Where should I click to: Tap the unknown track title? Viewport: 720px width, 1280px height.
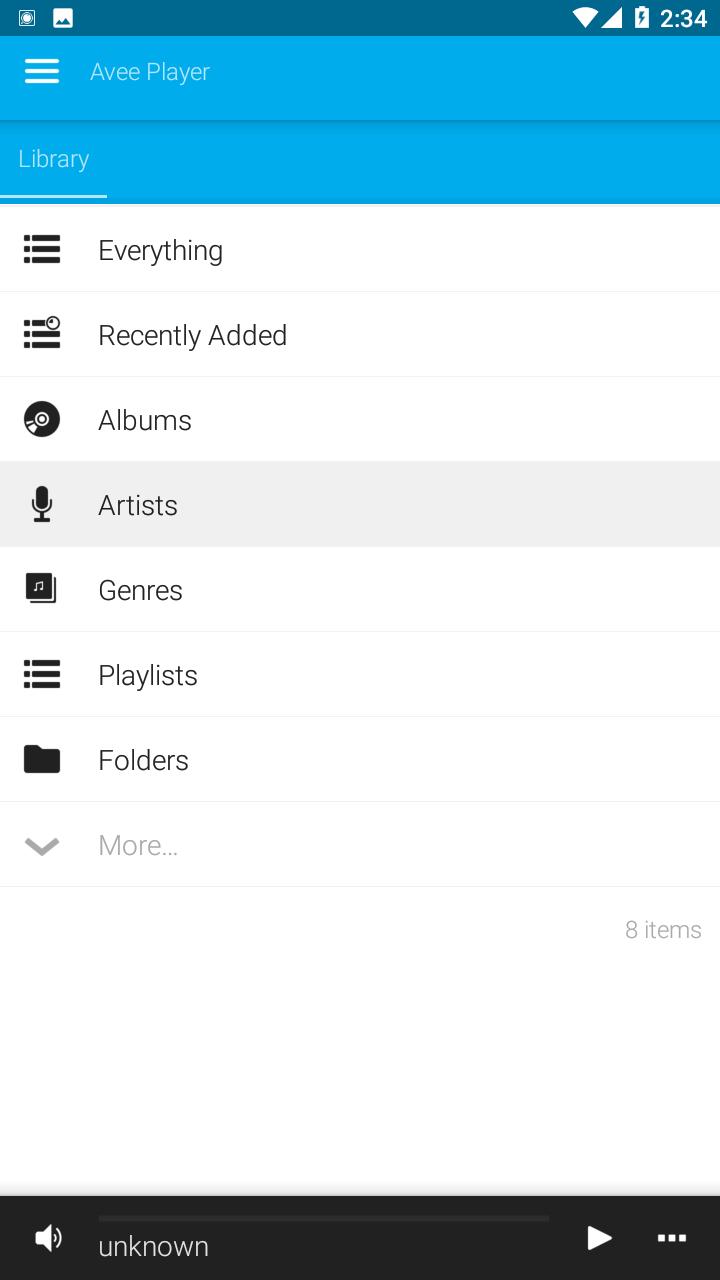[x=153, y=1246]
